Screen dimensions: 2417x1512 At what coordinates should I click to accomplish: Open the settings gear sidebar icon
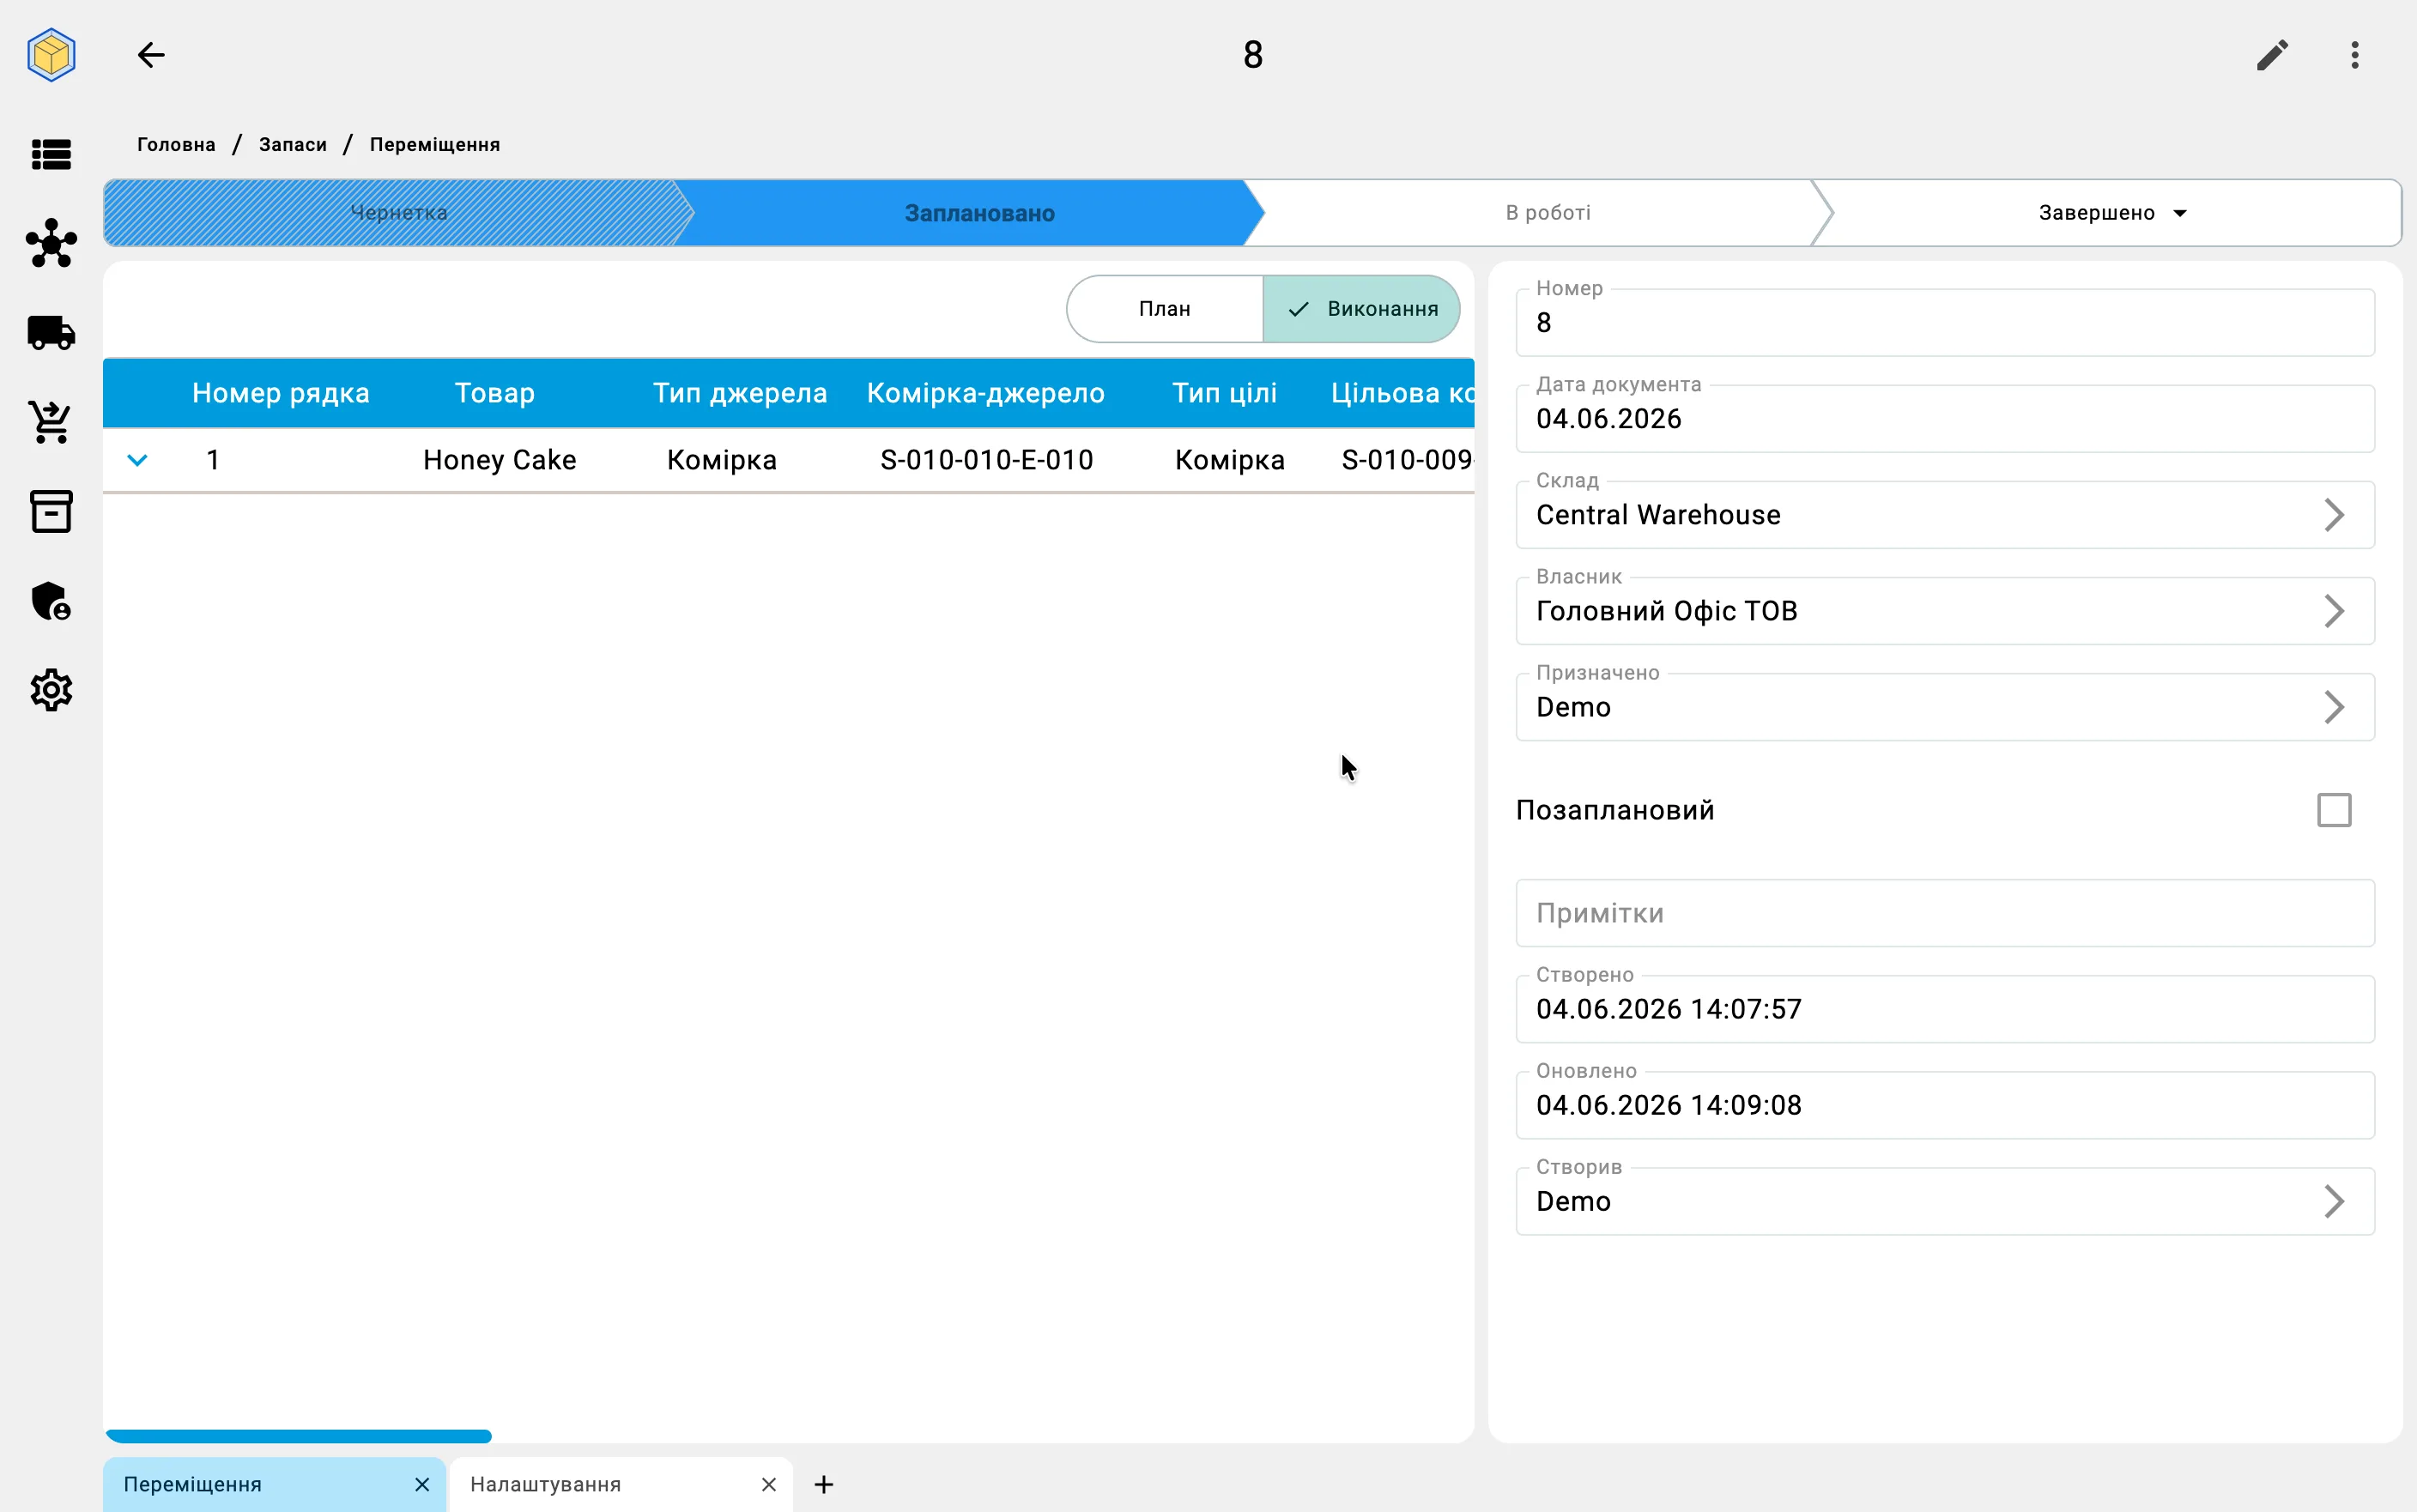(51, 690)
